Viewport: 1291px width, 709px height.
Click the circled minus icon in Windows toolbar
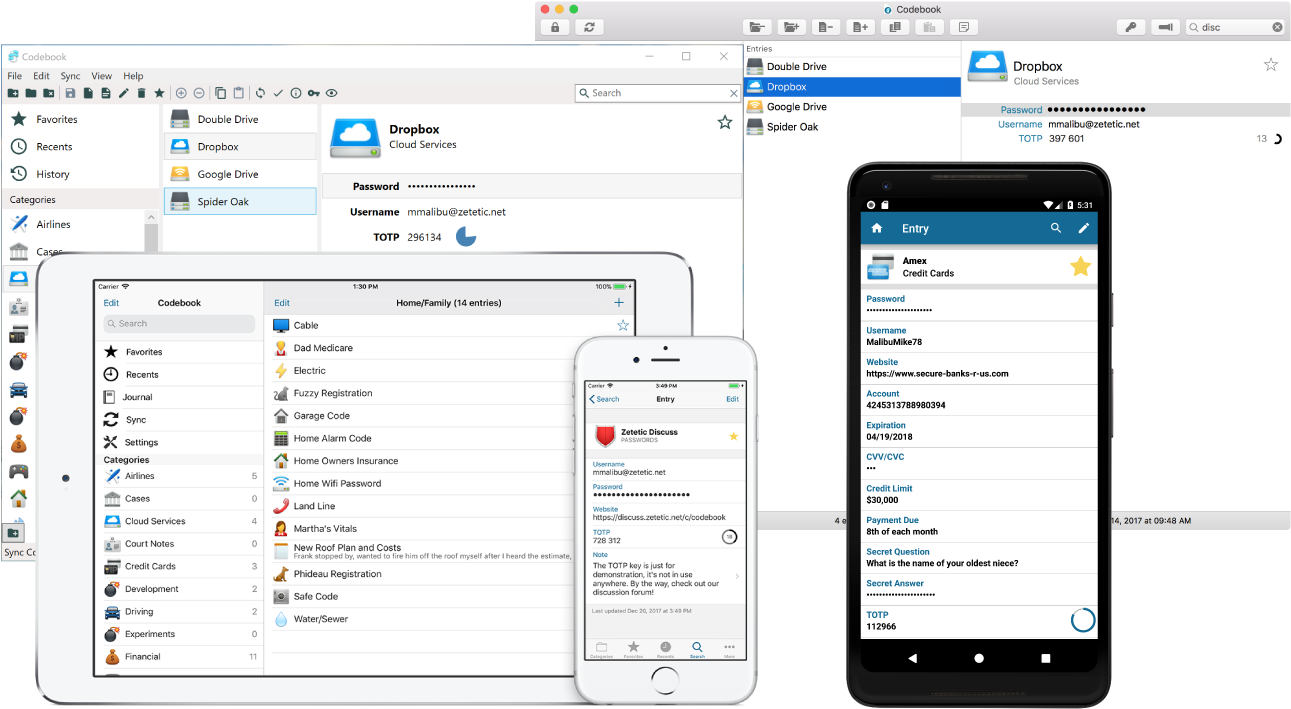pos(199,93)
